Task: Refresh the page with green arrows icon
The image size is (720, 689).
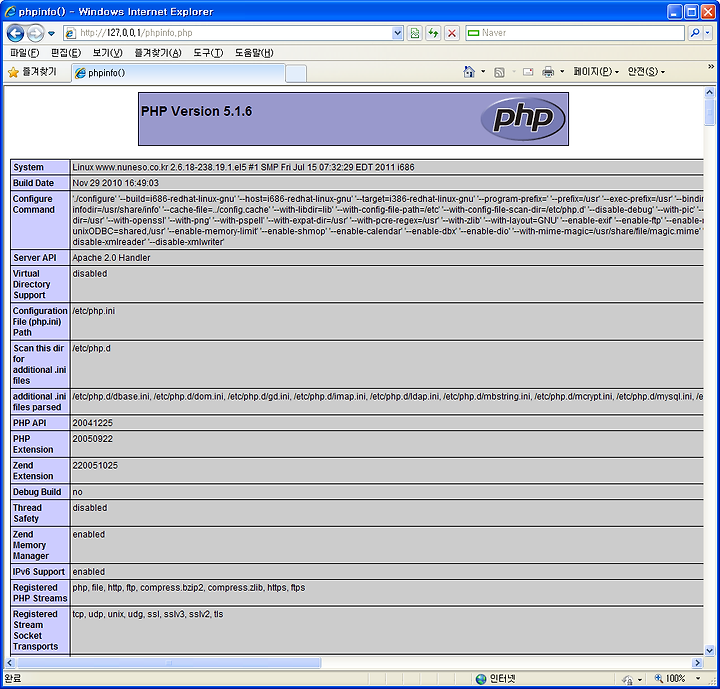Action: click(x=433, y=33)
